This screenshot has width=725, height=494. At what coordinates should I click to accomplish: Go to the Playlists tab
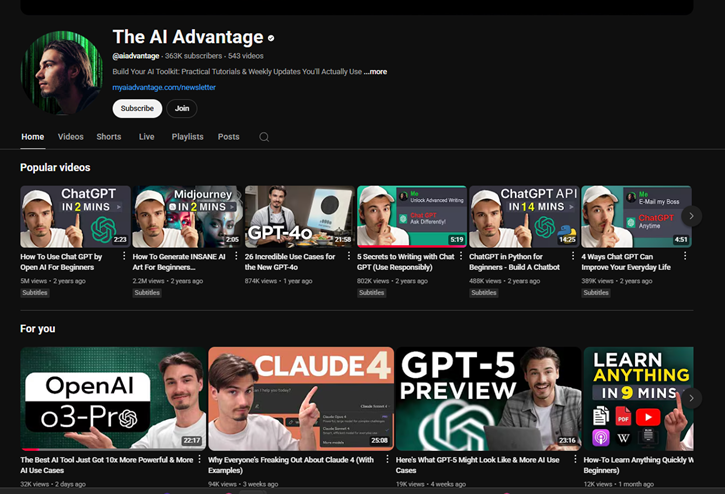point(187,137)
